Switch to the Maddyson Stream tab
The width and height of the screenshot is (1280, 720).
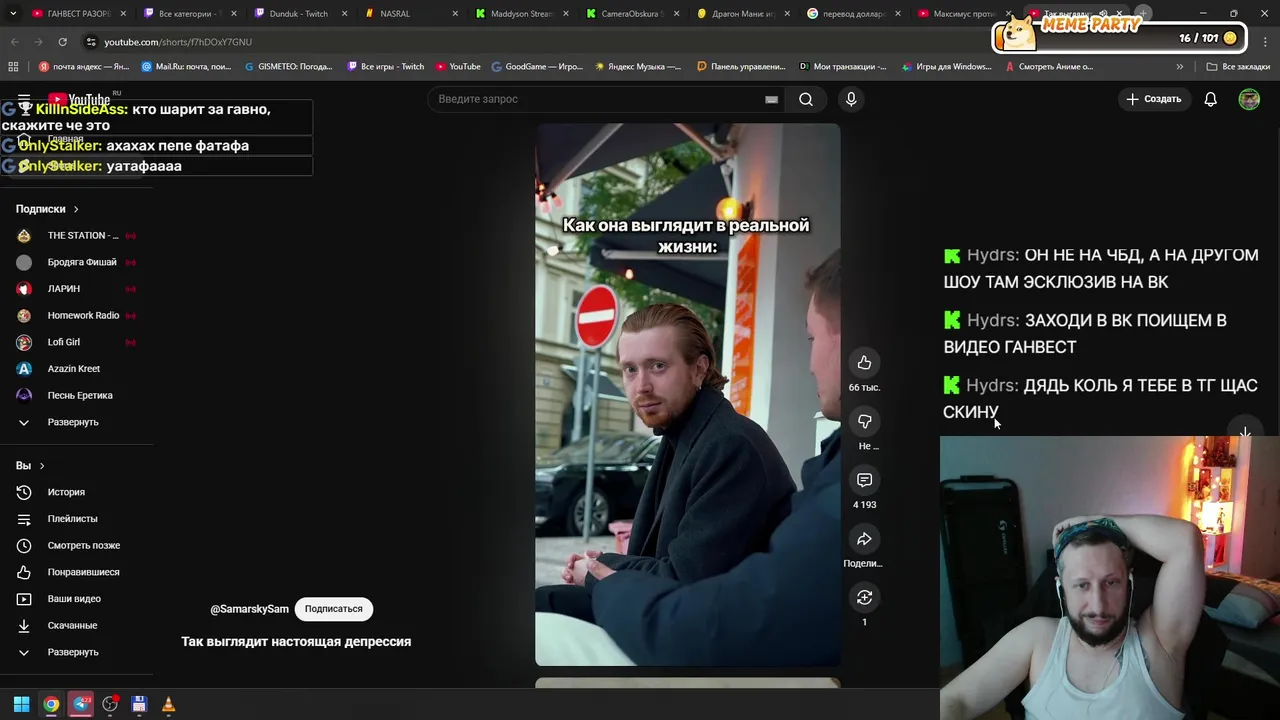(x=520, y=14)
